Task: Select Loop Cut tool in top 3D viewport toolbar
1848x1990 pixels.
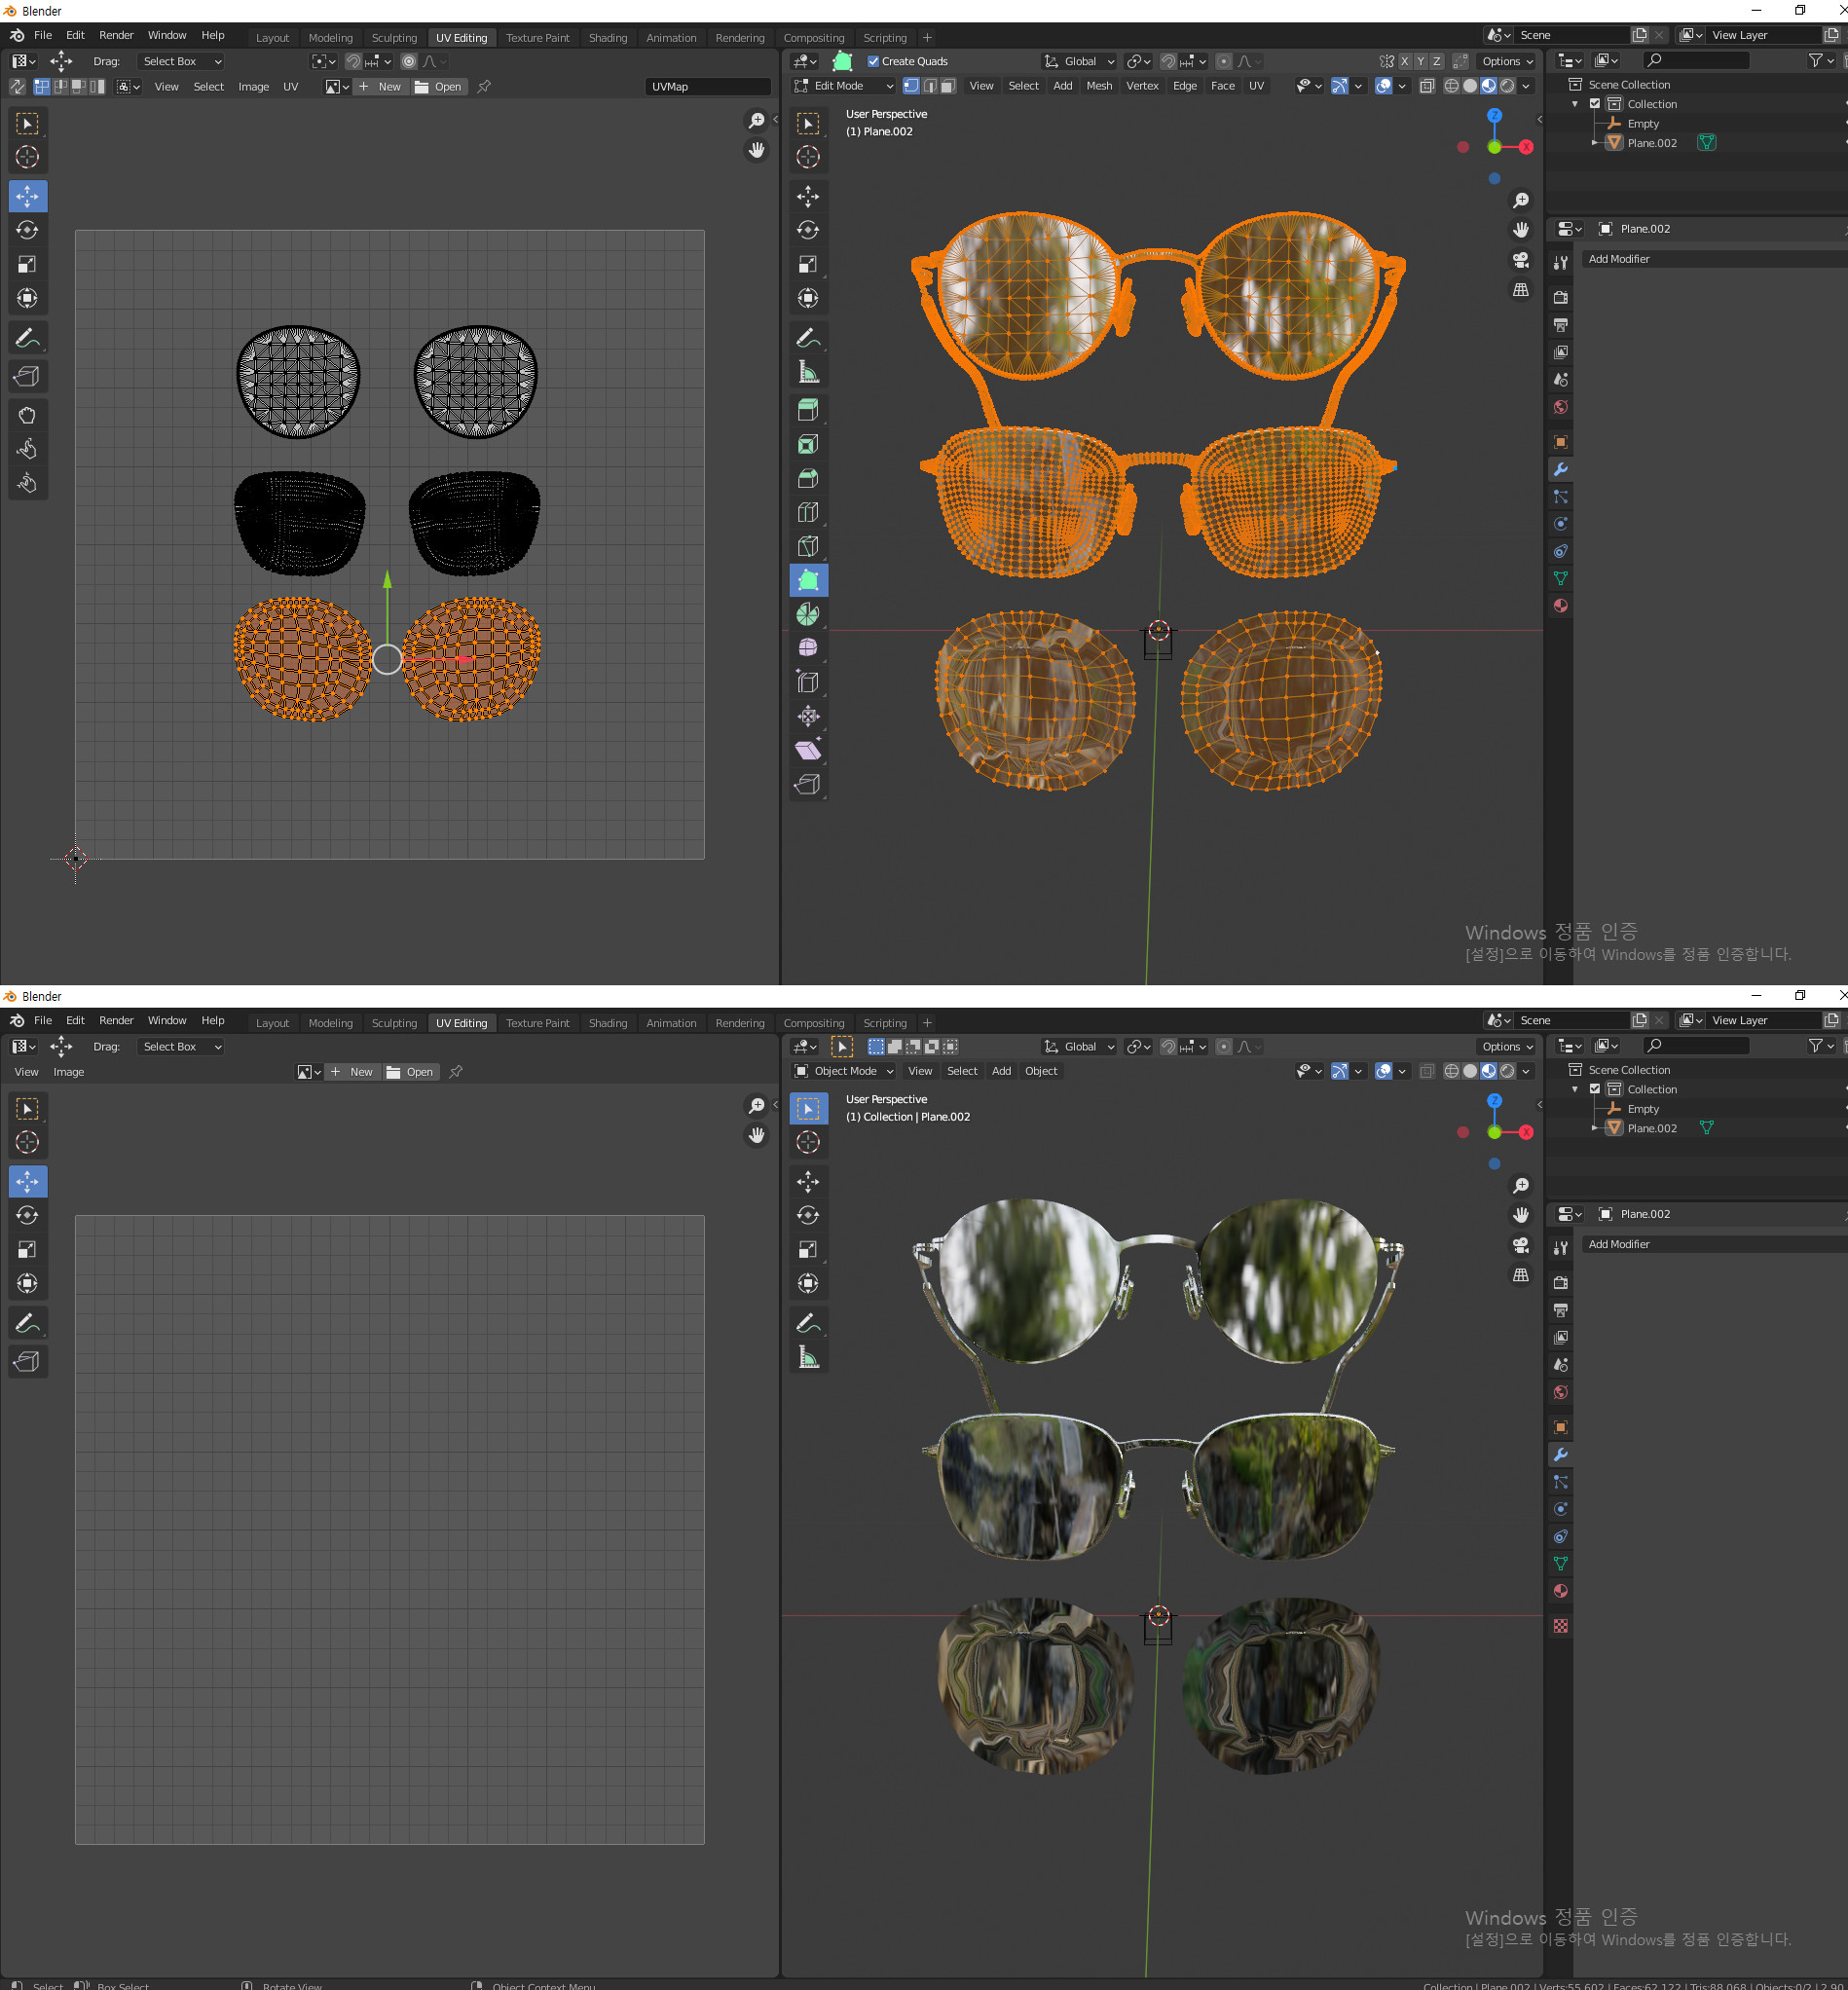Action: coord(808,512)
